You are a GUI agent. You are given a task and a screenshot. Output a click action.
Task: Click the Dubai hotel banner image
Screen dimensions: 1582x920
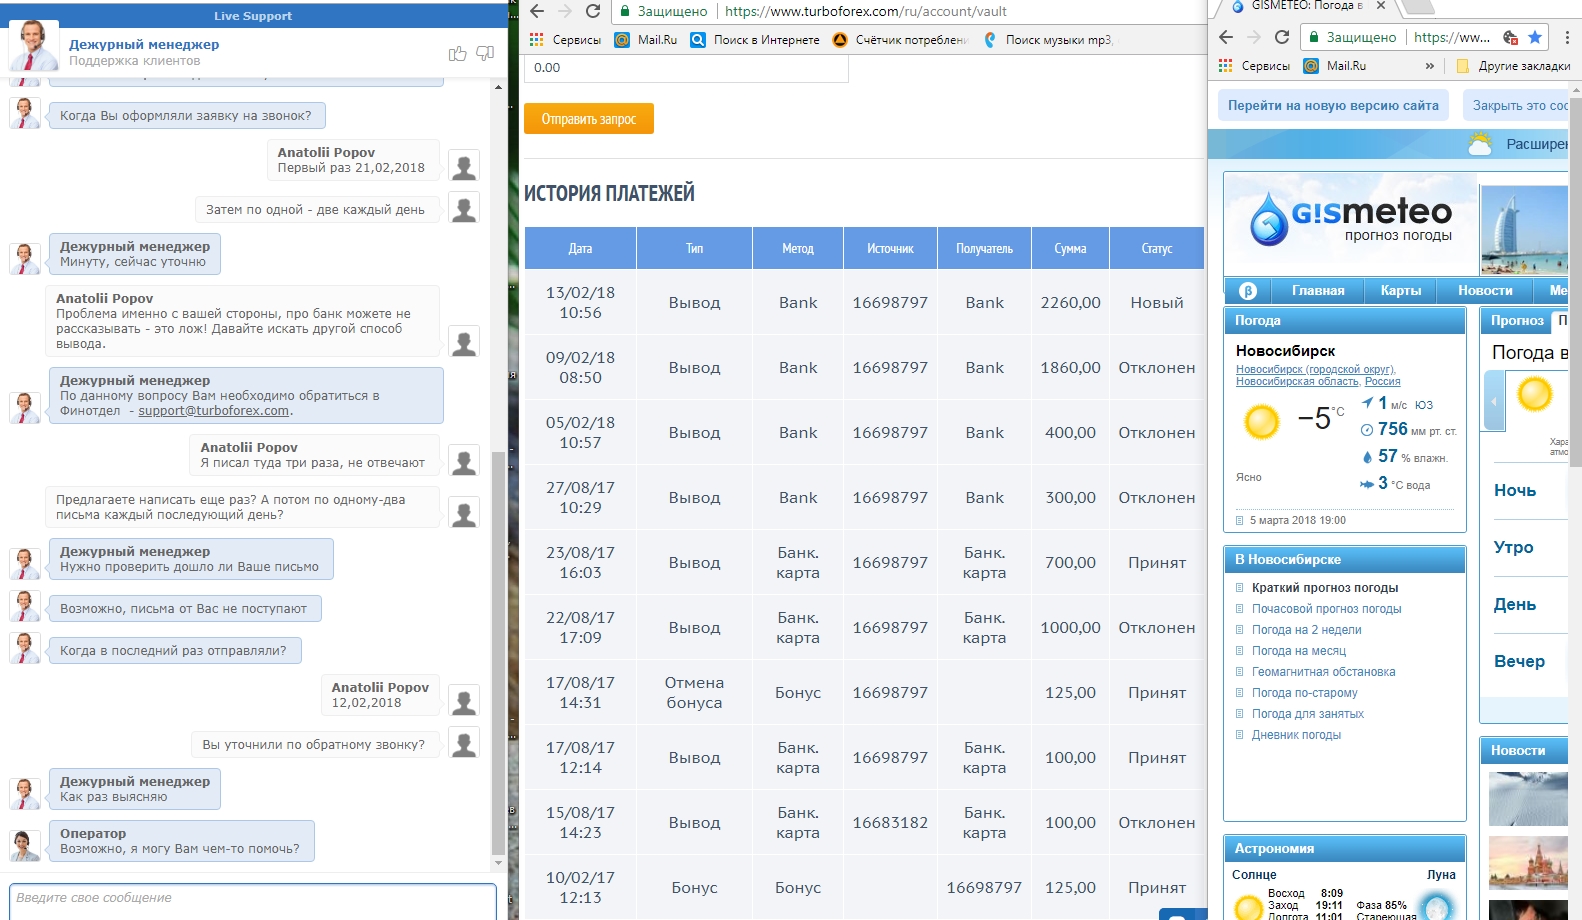(x=1524, y=229)
